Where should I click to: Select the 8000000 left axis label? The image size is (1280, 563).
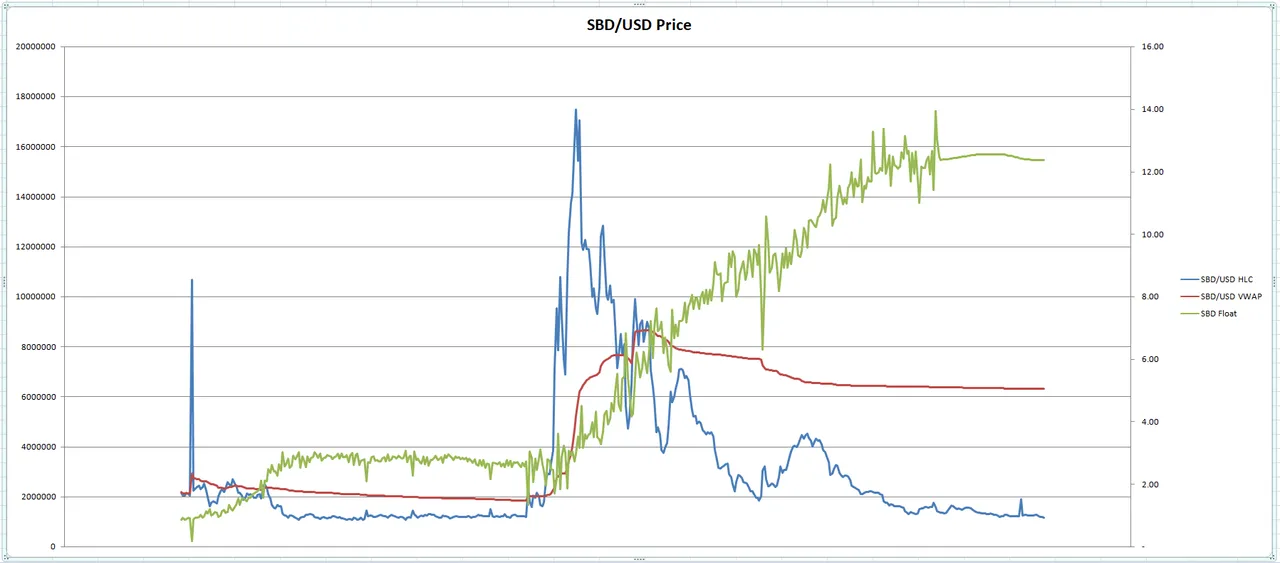click(x=36, y=347)
